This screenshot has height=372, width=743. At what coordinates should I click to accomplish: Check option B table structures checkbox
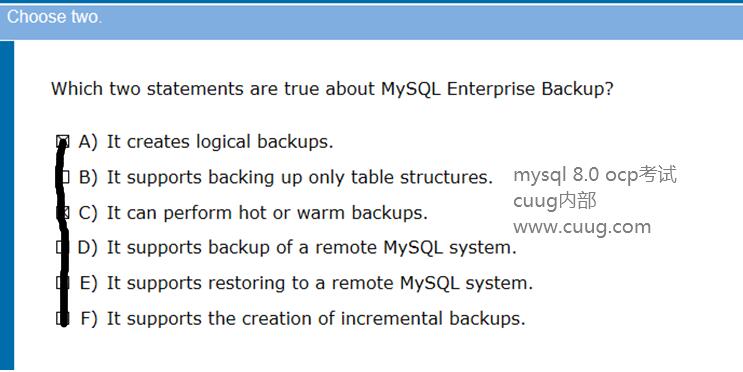pos(63,177)
